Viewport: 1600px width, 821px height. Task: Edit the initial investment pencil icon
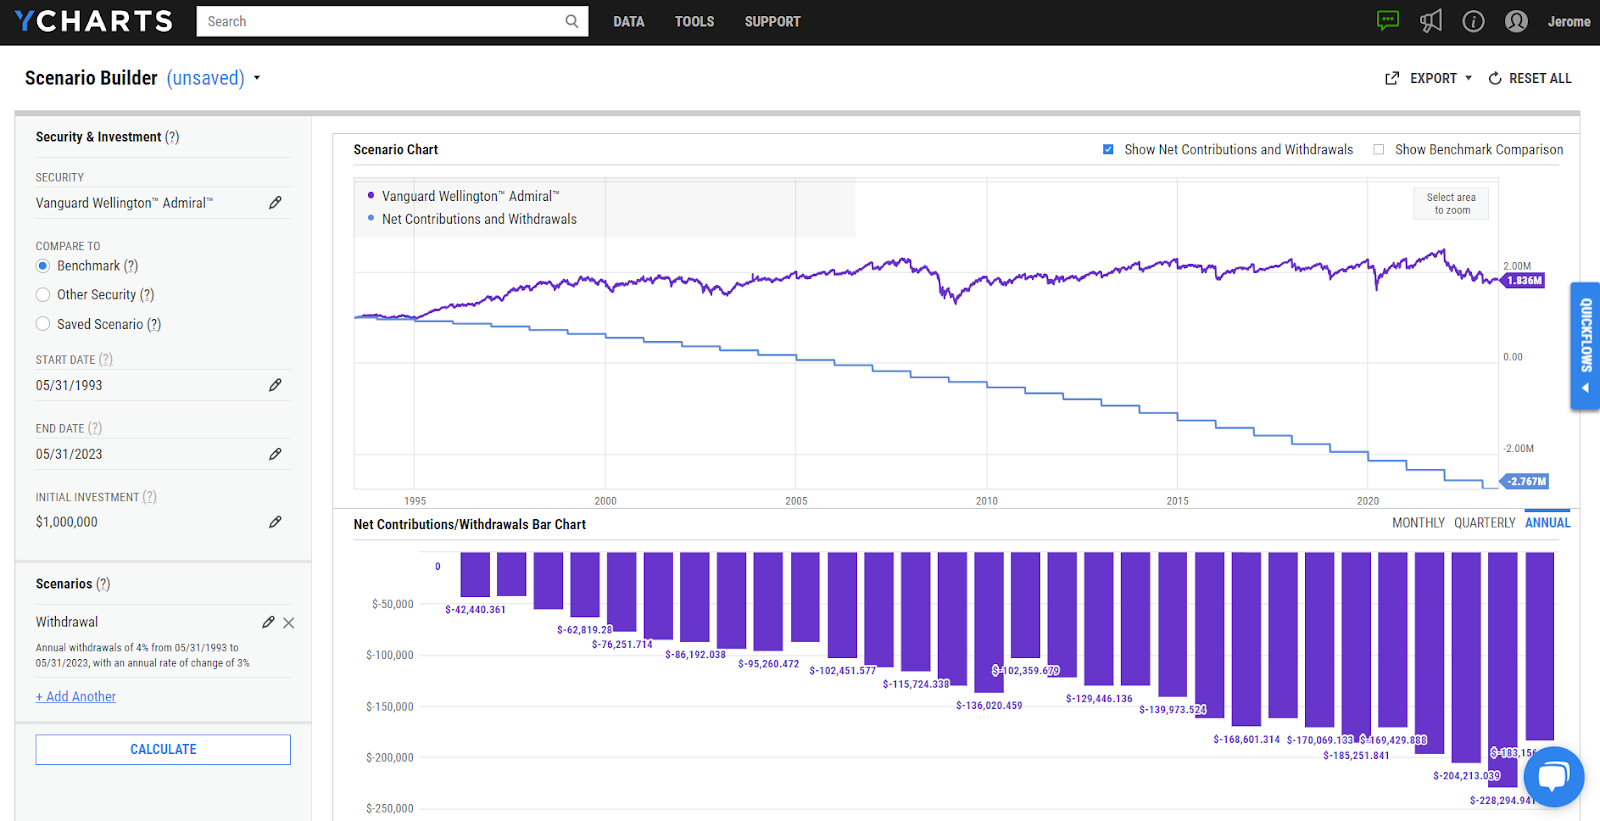click(x=275, y=522)
